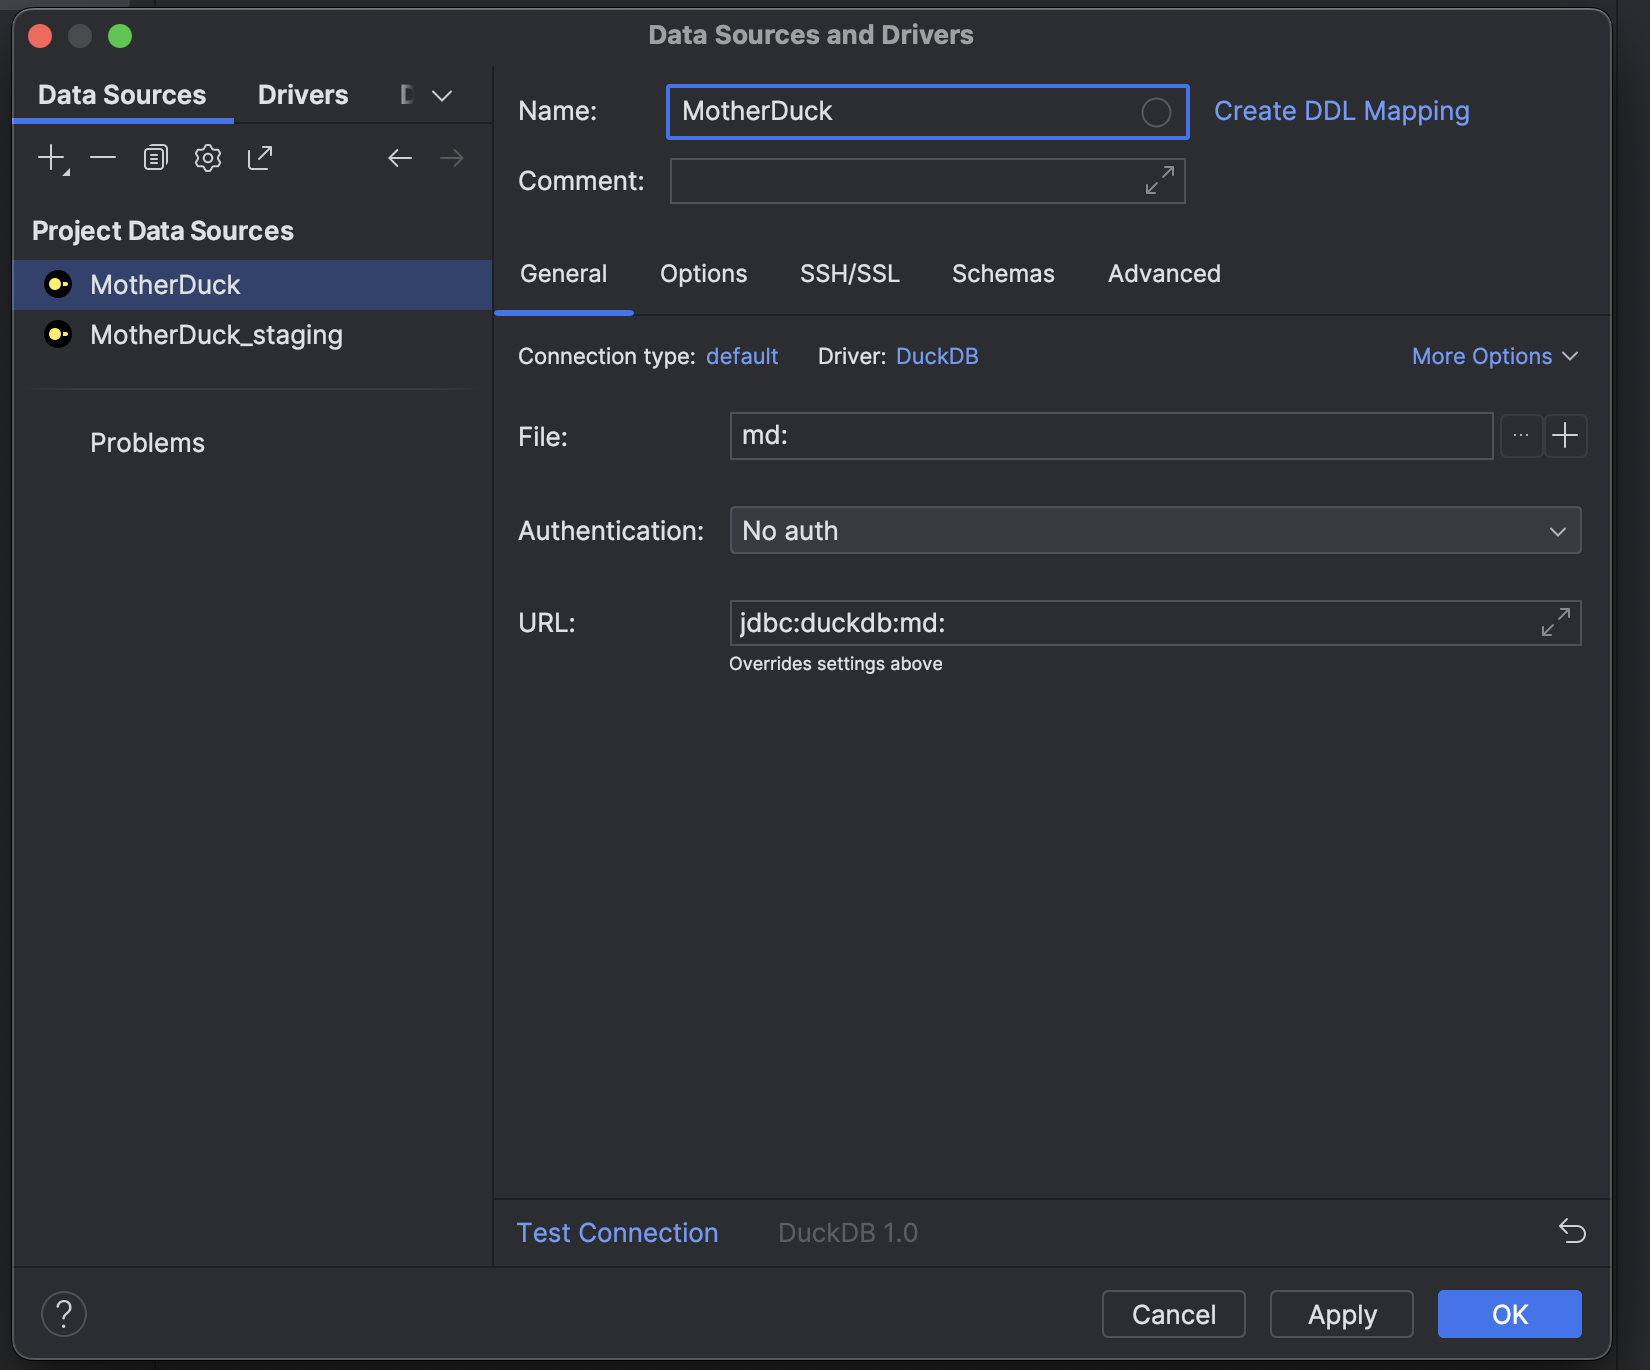Remove selected data source with minus icon
The width and height of the screenshot is (1650, 1370).
point(103,158)
